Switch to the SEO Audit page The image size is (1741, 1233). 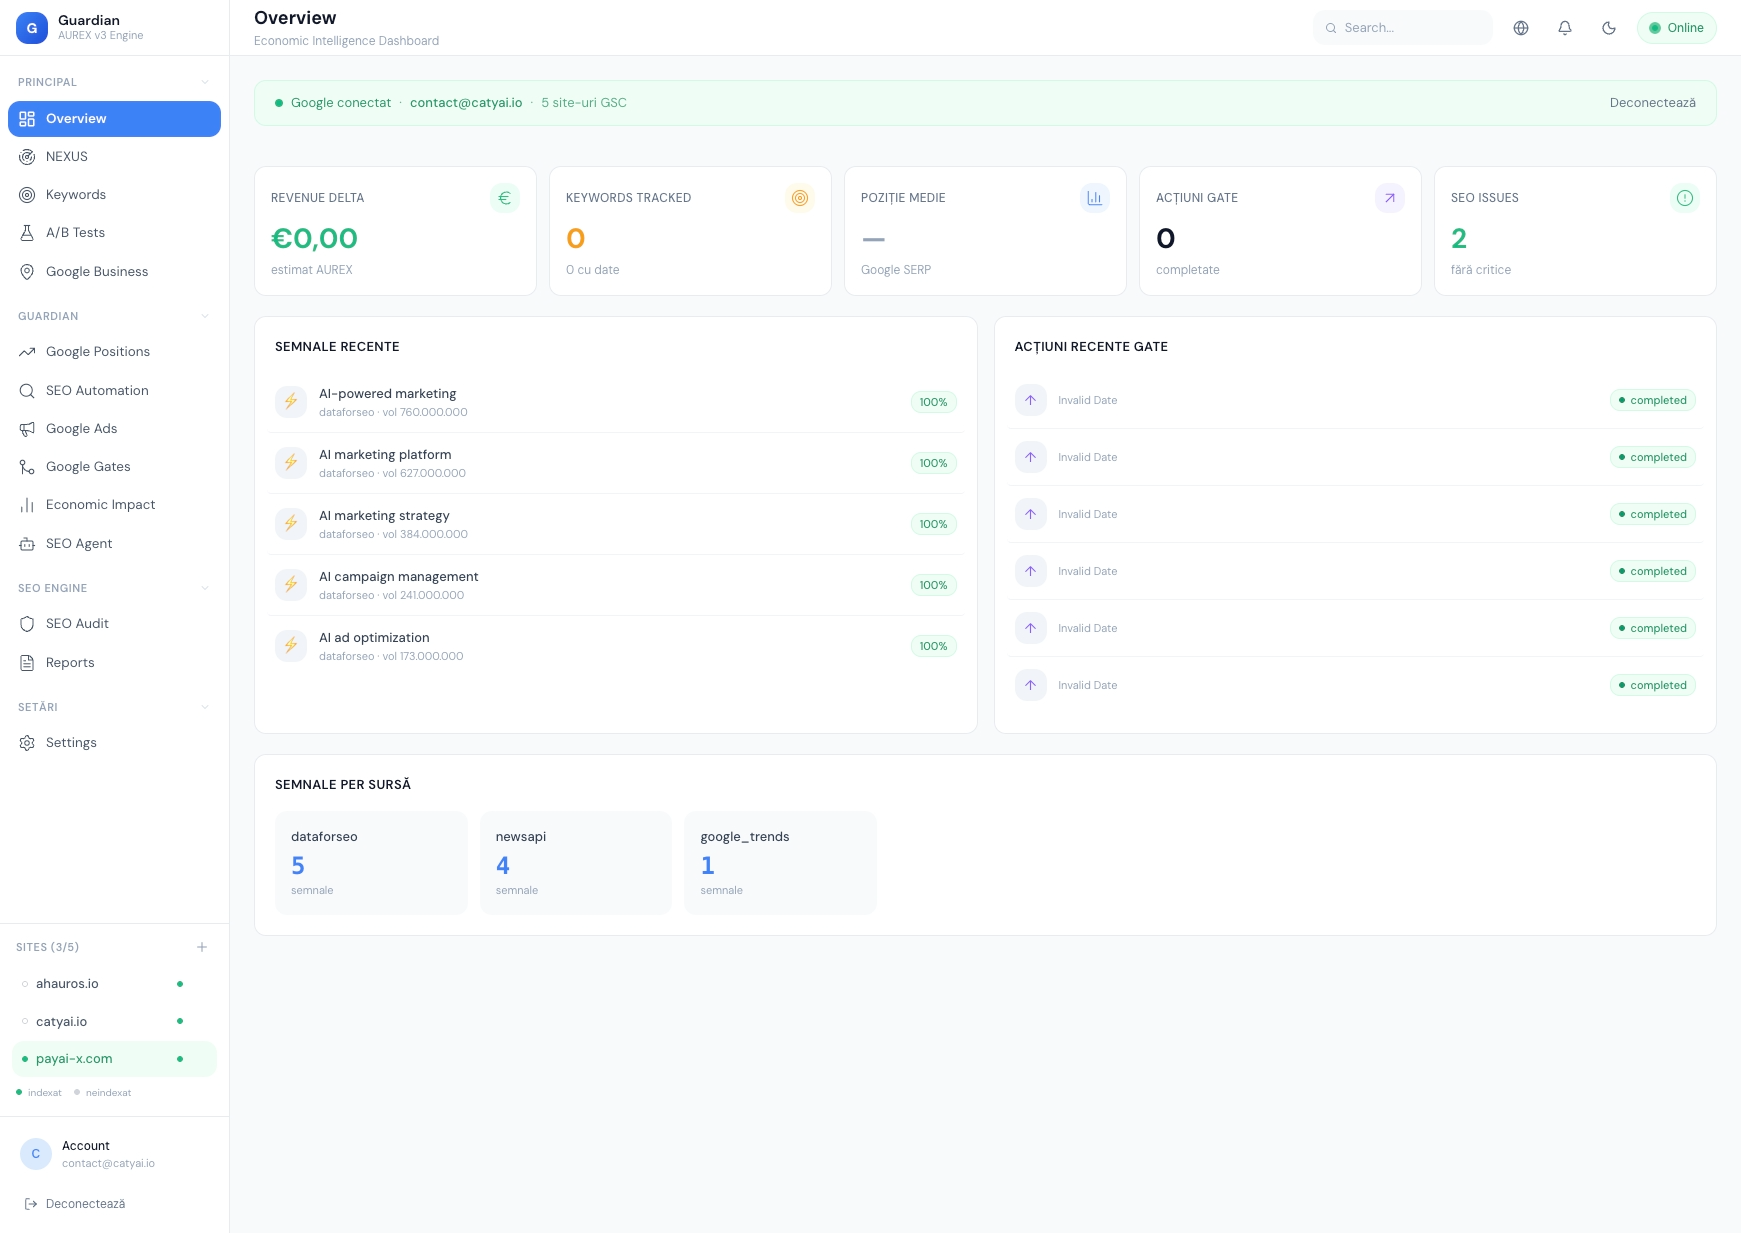77,623
